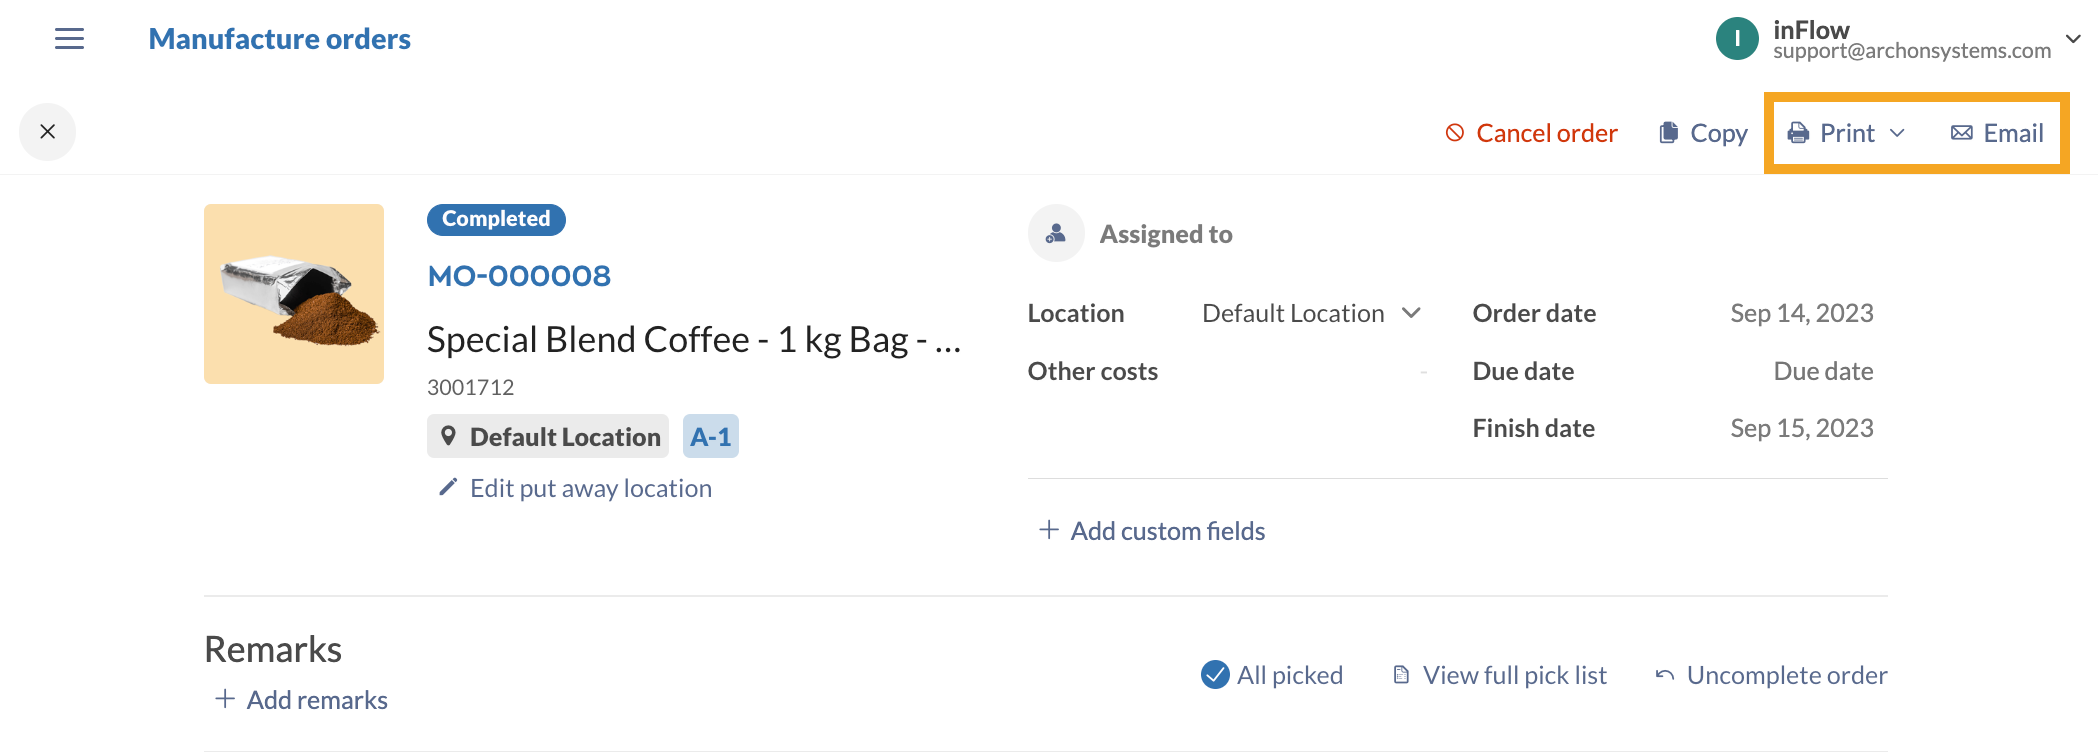Viewport: 2098px width, 752px height.
Task: Expand the Default Location dropdown
Action: [1411, 313]
